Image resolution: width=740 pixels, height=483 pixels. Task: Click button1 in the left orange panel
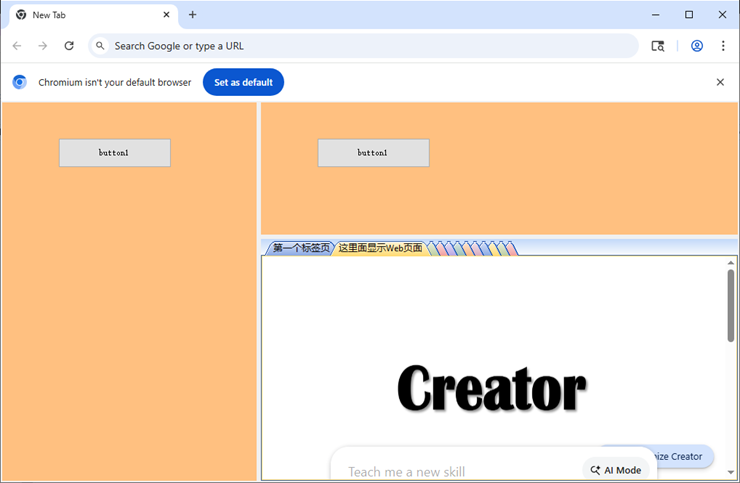tap(115, 153)
